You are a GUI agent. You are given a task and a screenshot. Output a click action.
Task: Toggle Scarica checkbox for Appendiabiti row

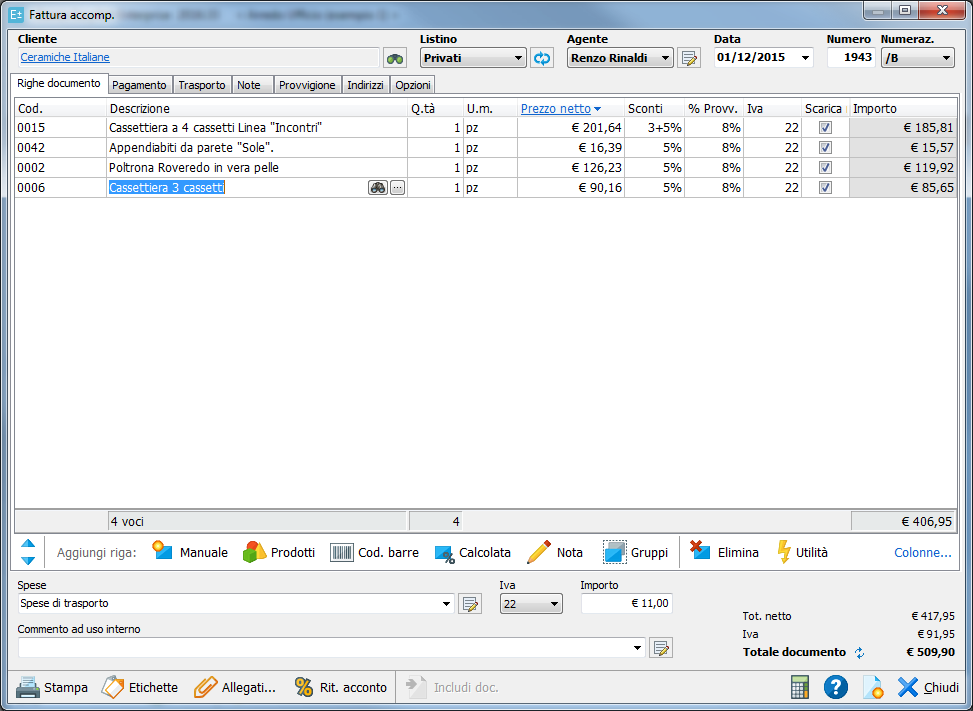[825, 148]
